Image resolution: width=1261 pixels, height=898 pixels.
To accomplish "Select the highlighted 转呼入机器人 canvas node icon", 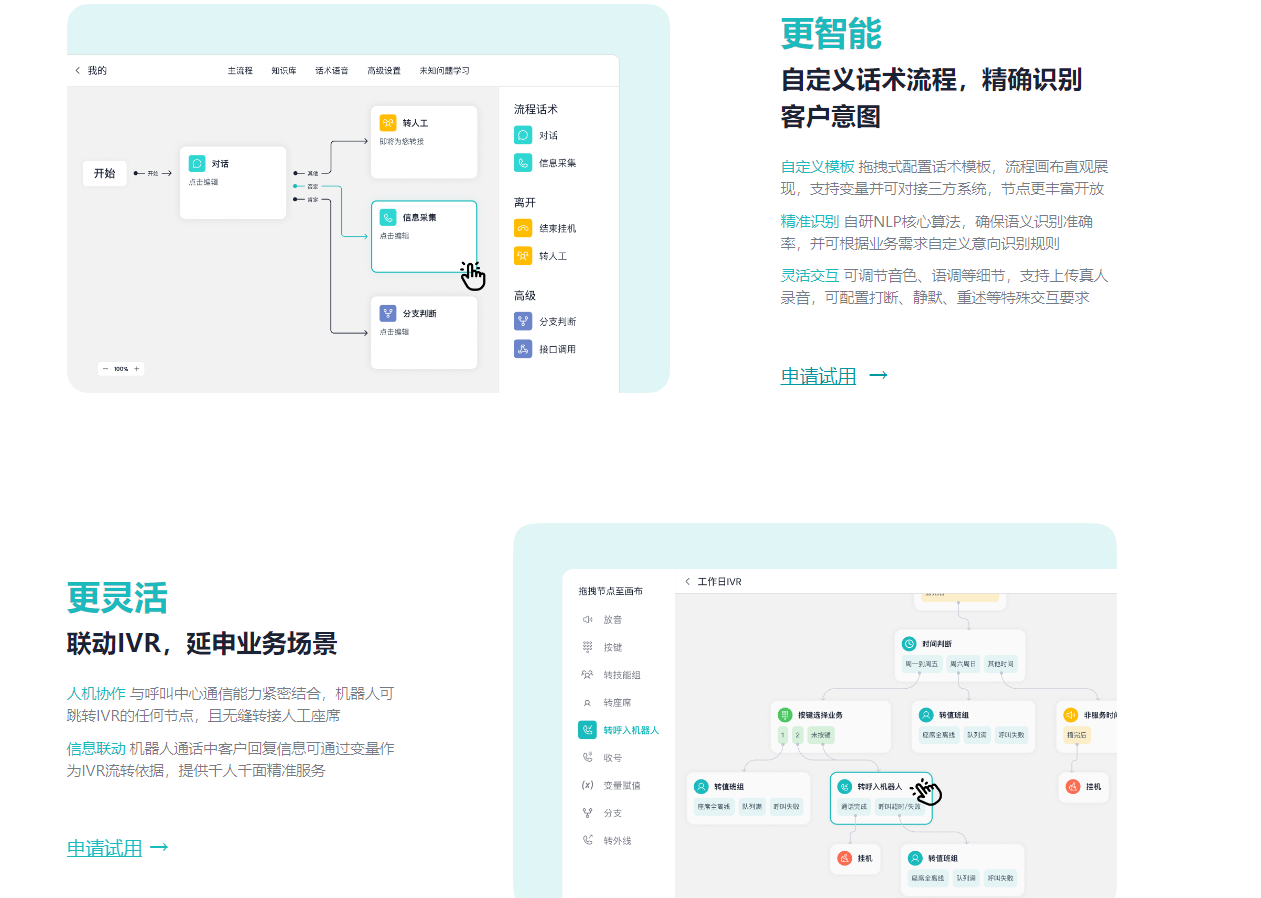I will coord(845,787).
